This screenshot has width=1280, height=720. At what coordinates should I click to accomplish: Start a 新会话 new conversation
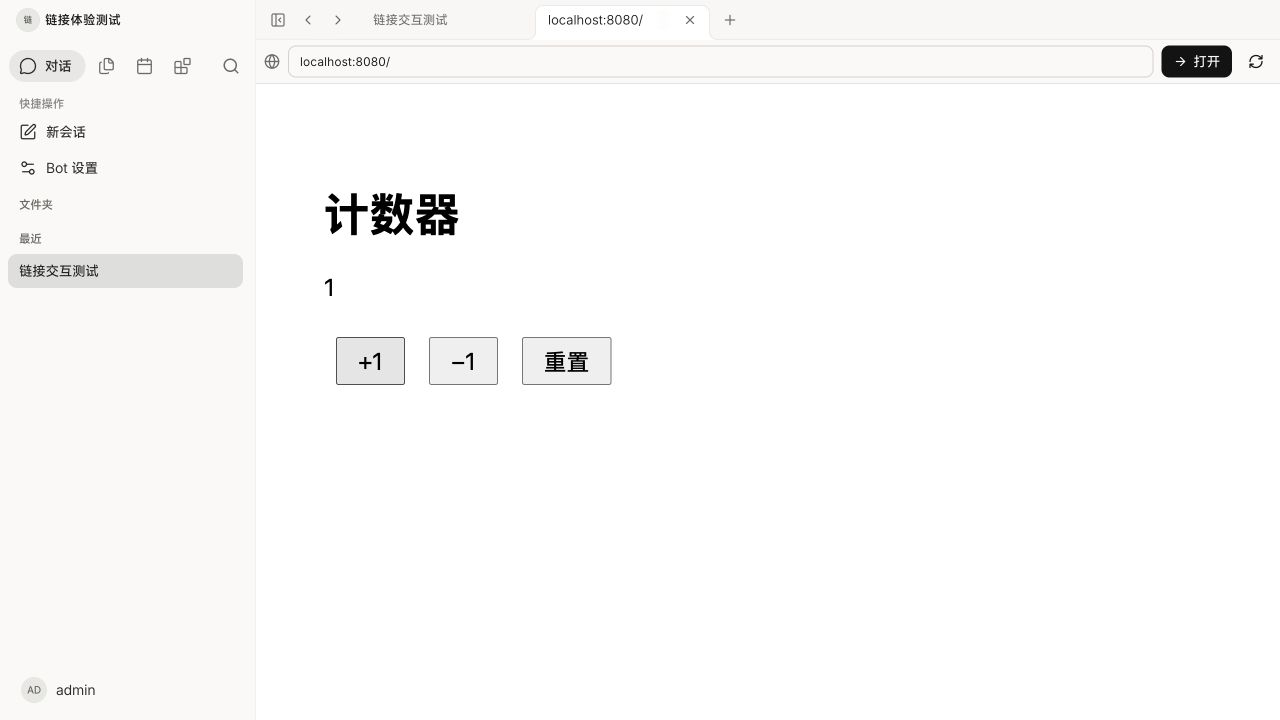(x=125, y=132)
